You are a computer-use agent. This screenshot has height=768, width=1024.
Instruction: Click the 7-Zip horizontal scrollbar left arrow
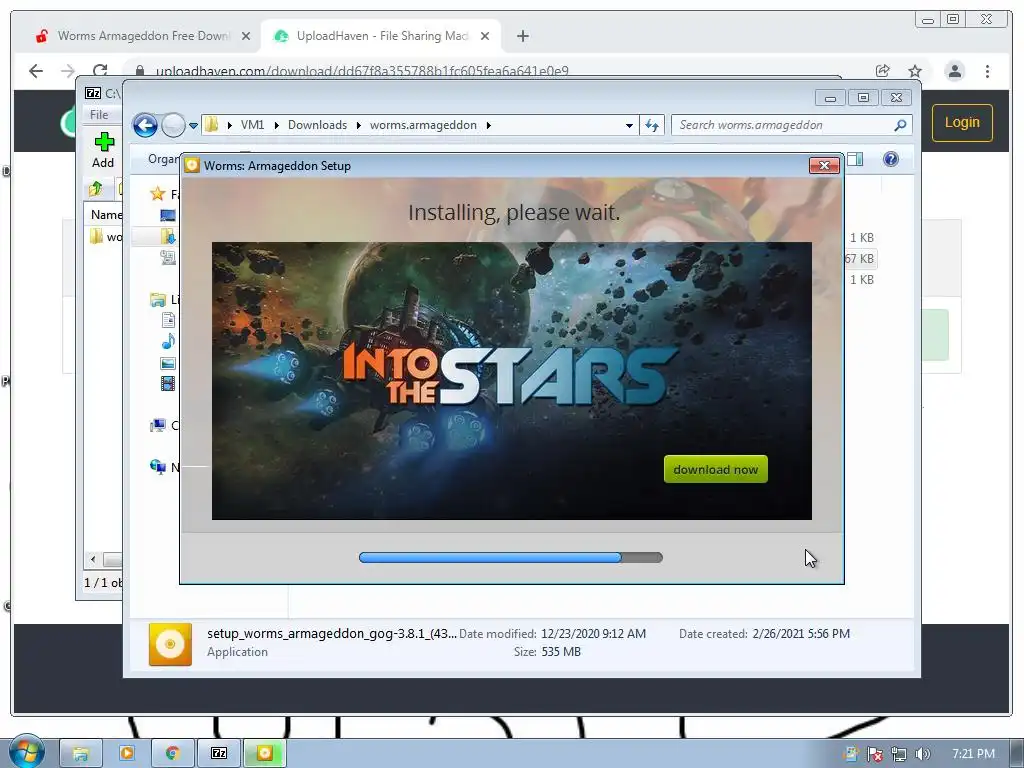(x=93, y=560)
